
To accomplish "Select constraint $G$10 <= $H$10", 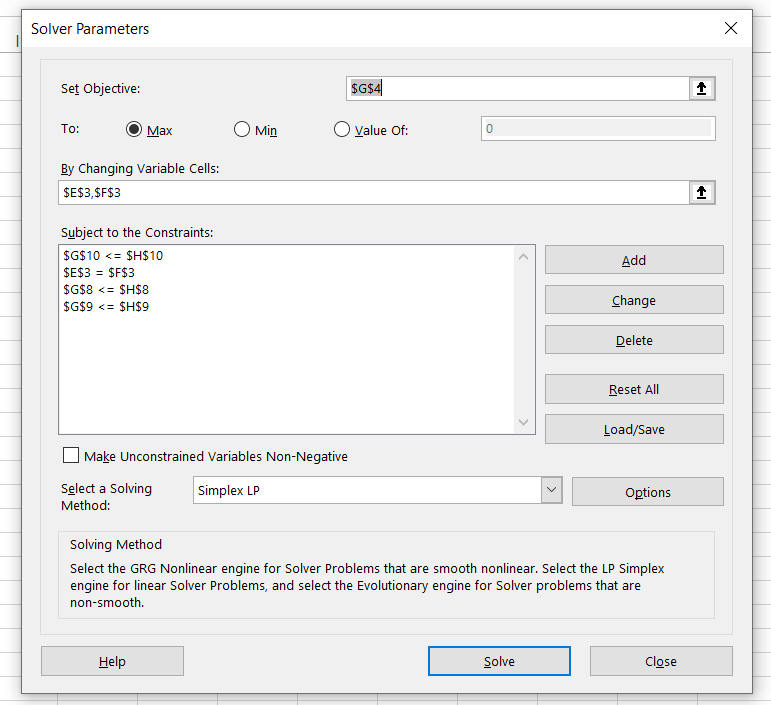I will coord(113,256).
